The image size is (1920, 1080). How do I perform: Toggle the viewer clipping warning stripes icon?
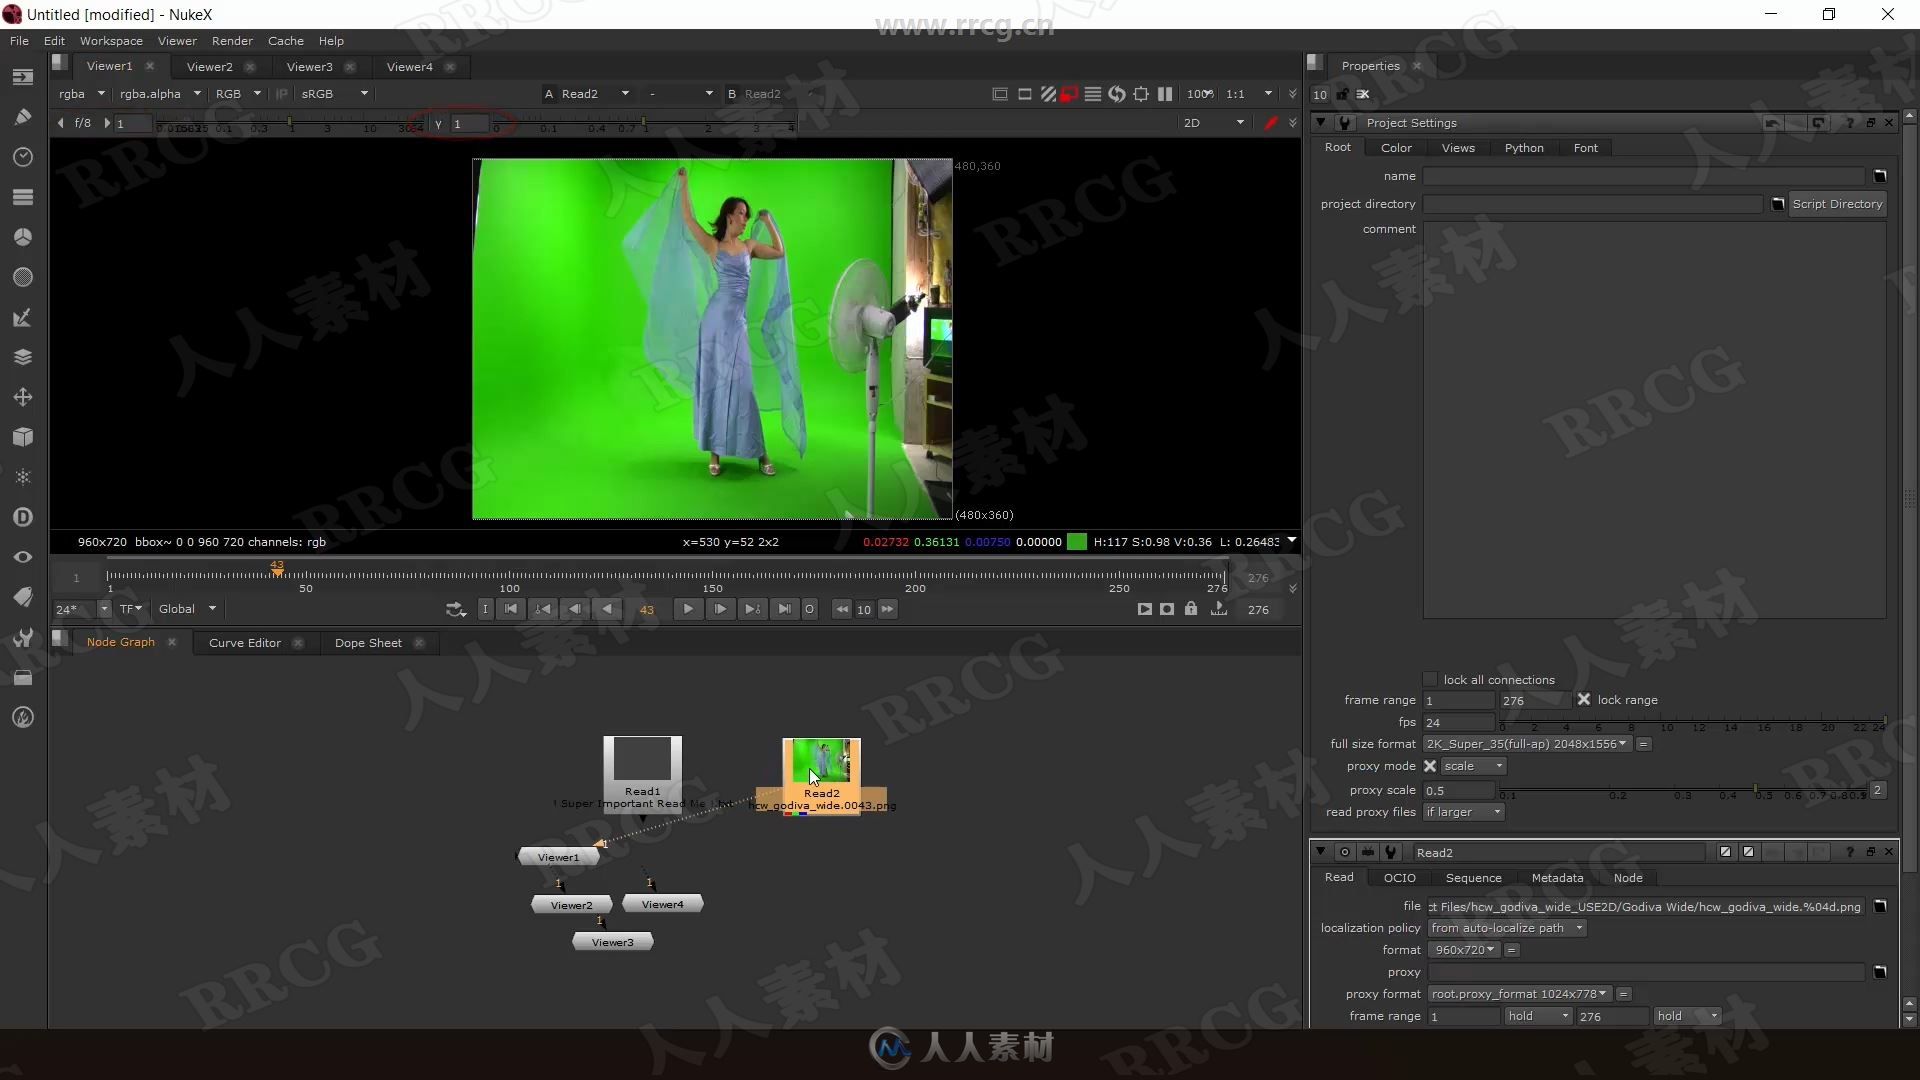point(1047,94)
